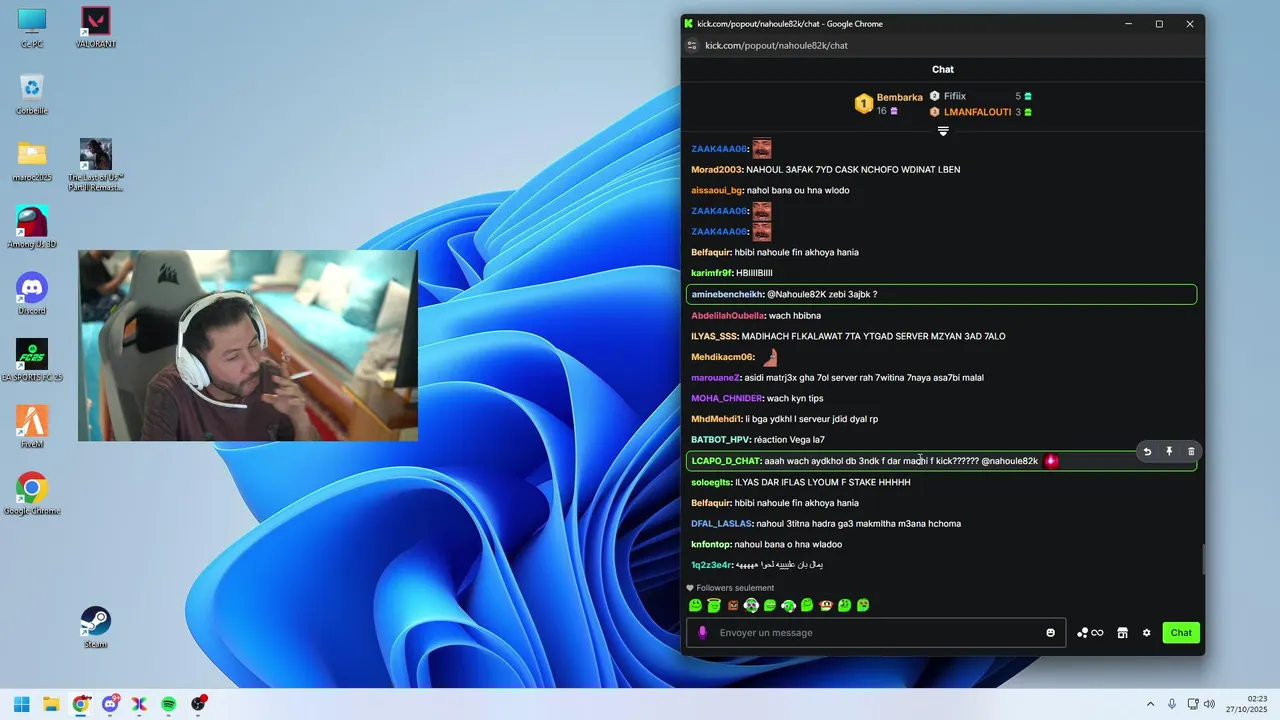Click the purple microphone icon in message box
This screenshot has width=1280, height=720.
[702, 633]
